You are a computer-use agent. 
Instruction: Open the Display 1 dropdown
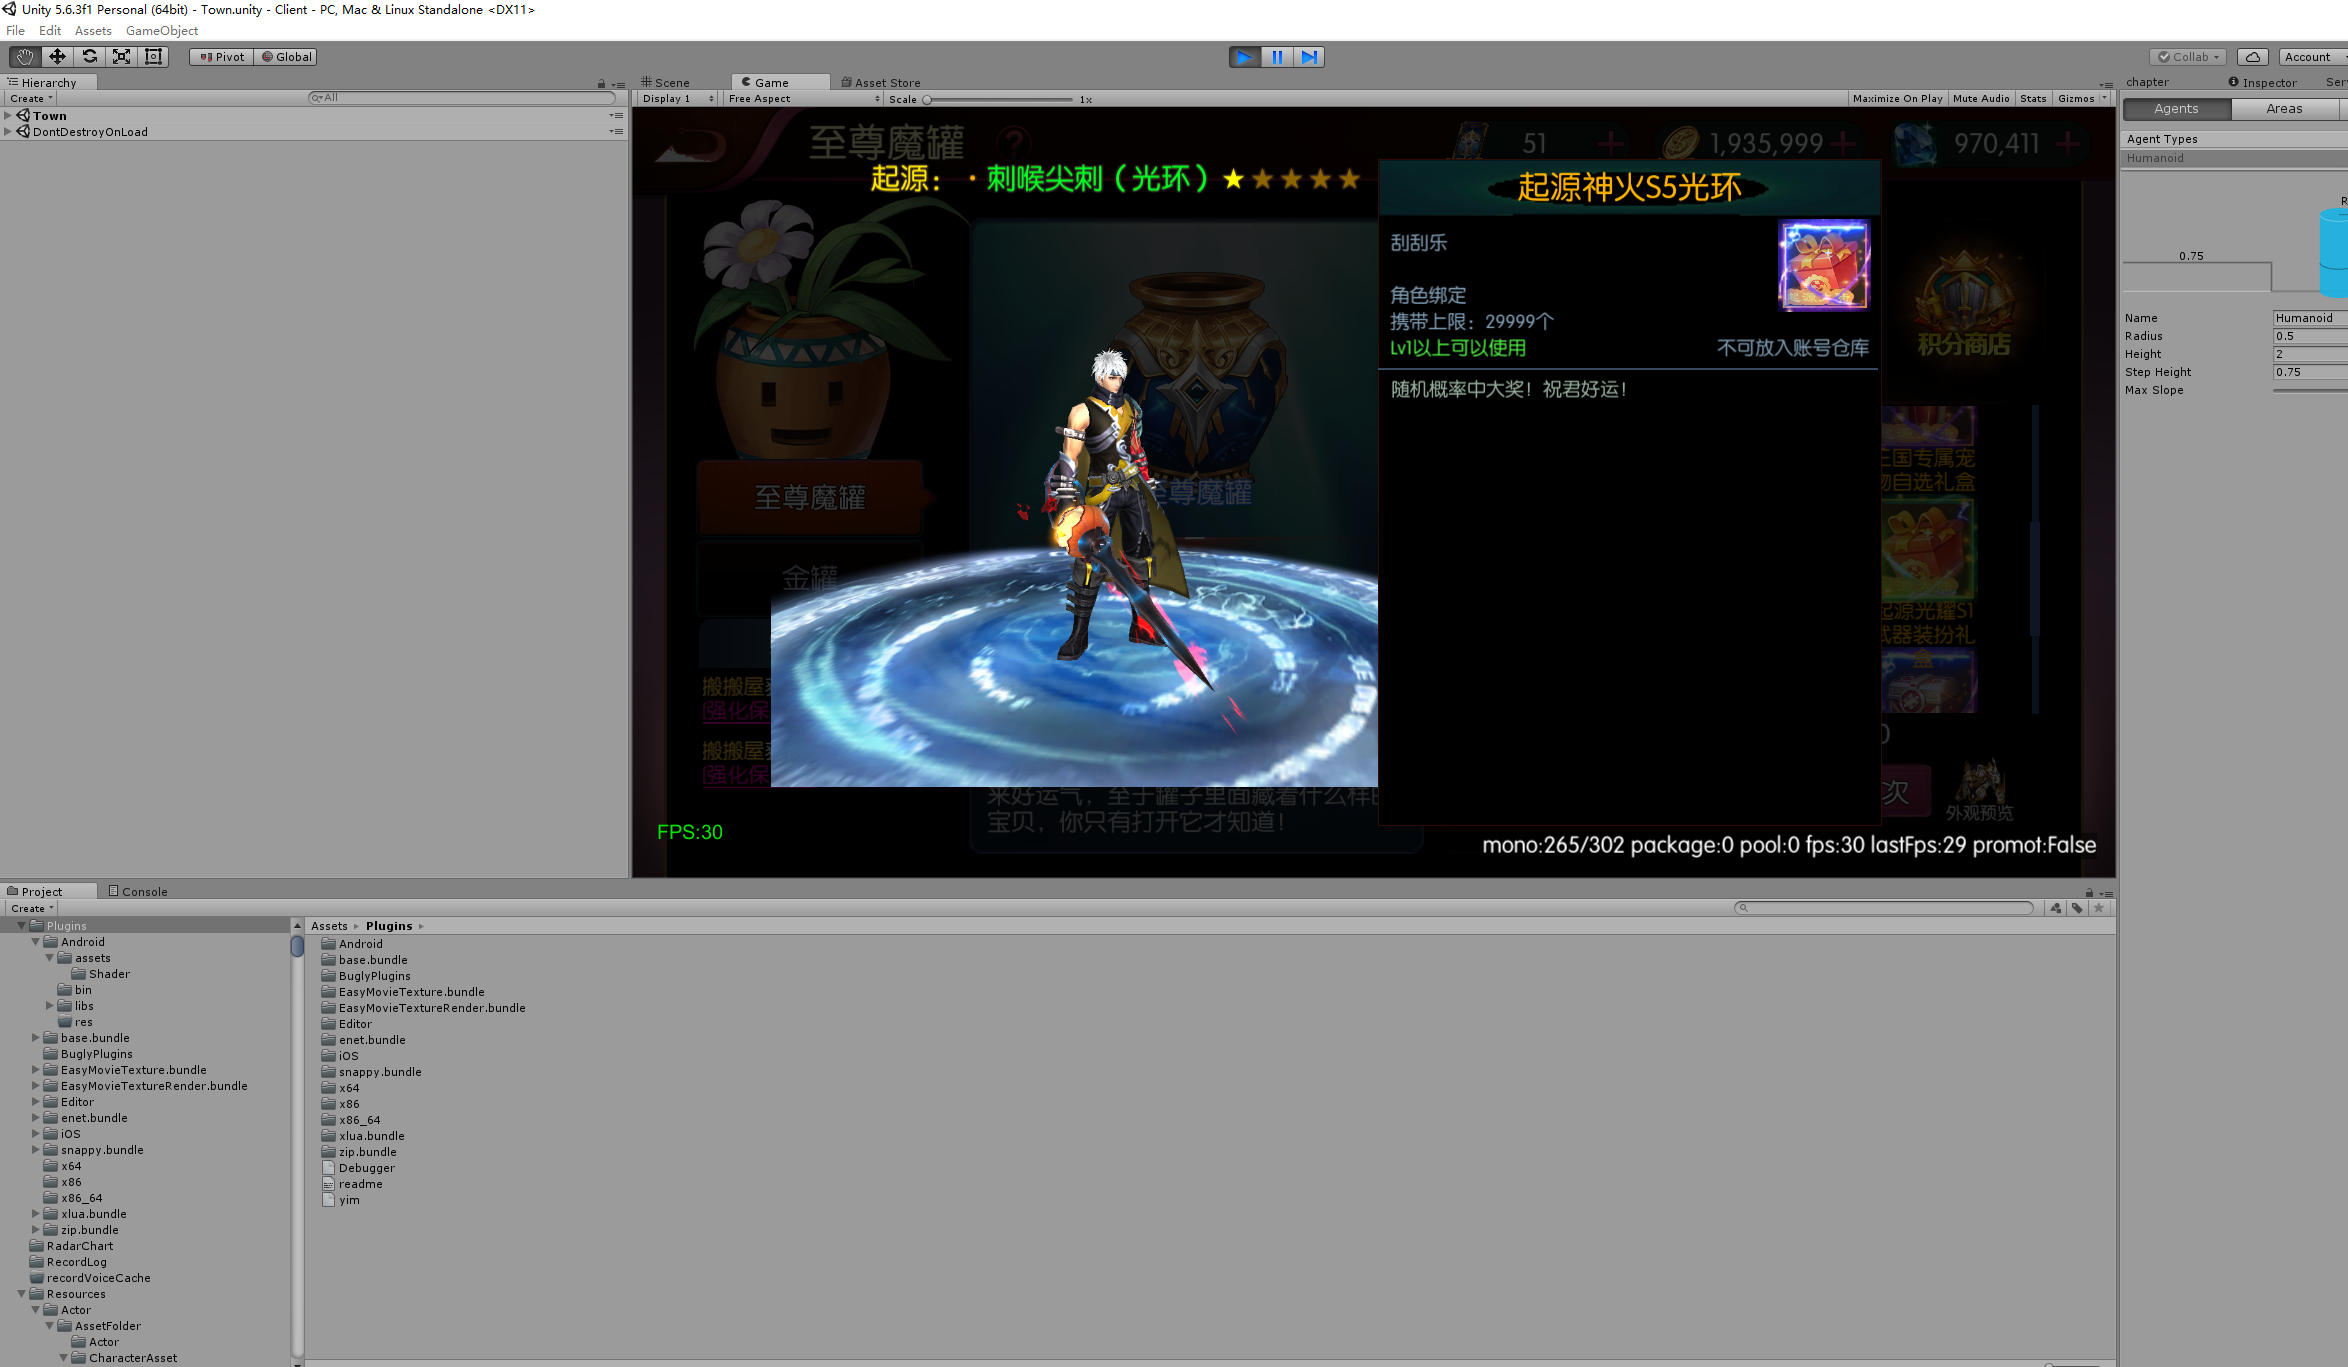coord(678,99)
